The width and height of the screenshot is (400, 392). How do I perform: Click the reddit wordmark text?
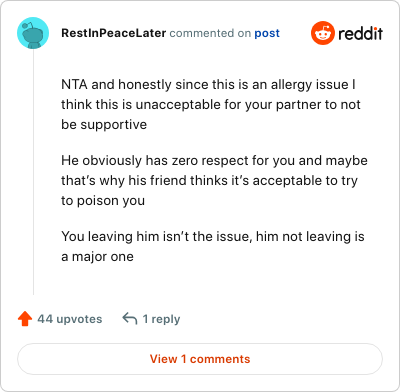[360, 33]
